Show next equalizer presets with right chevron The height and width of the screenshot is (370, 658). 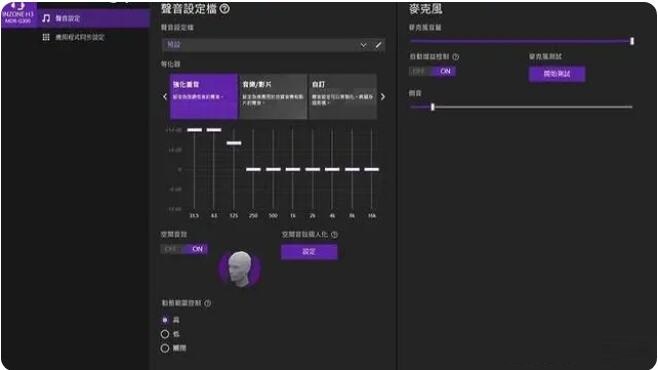pyautogui.click(x=382, y=97)
